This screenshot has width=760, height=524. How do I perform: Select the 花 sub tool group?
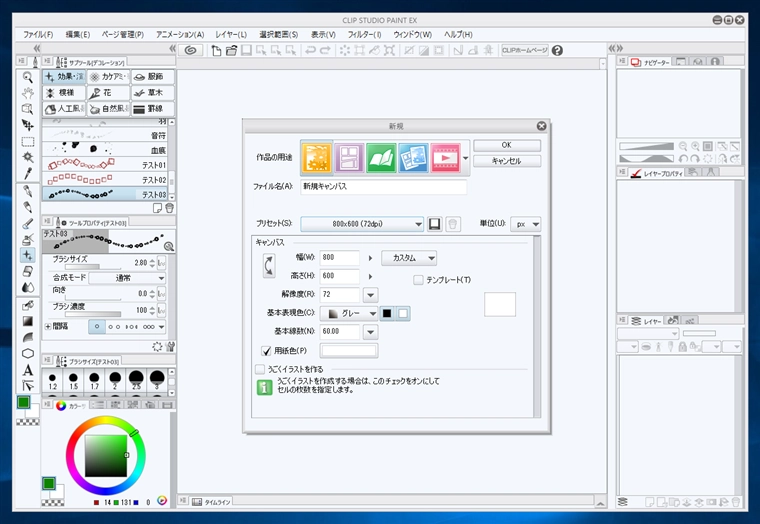coord(108,93)
